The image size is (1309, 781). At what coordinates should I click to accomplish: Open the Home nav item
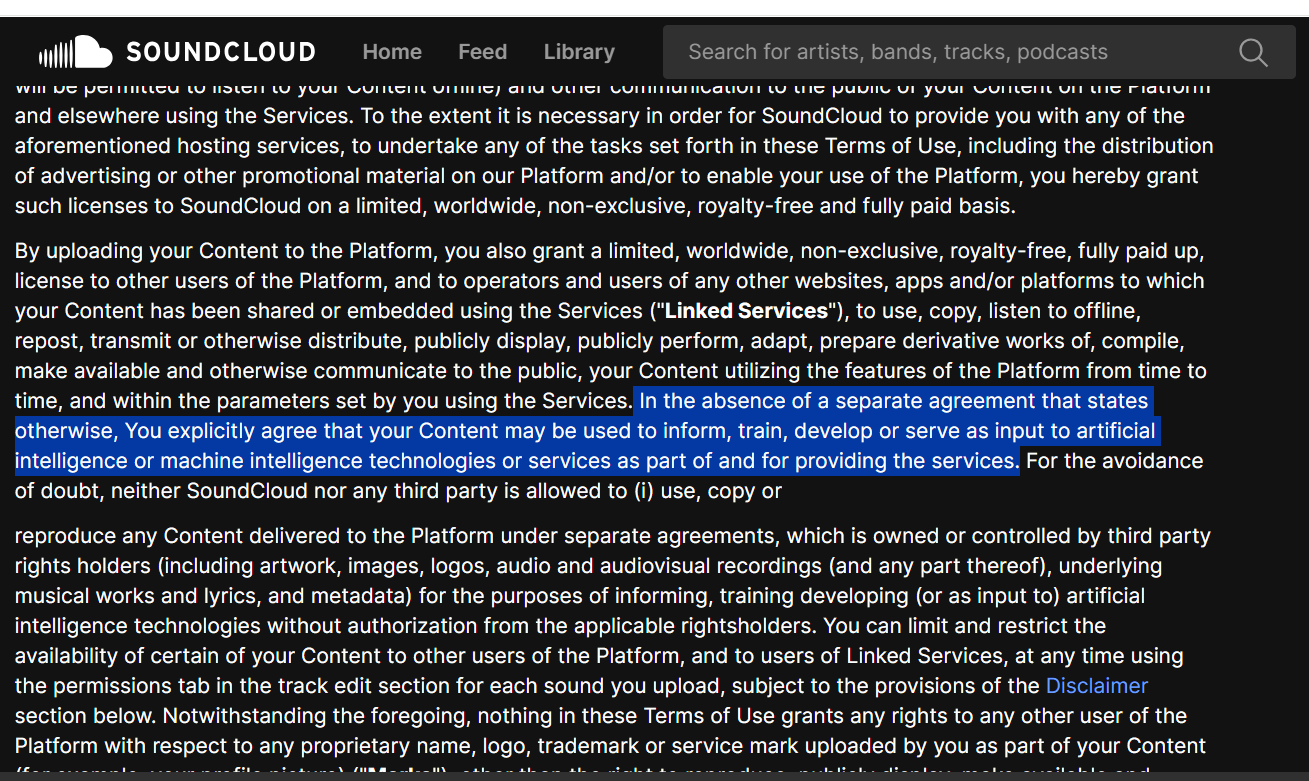(x=392, y=52)
